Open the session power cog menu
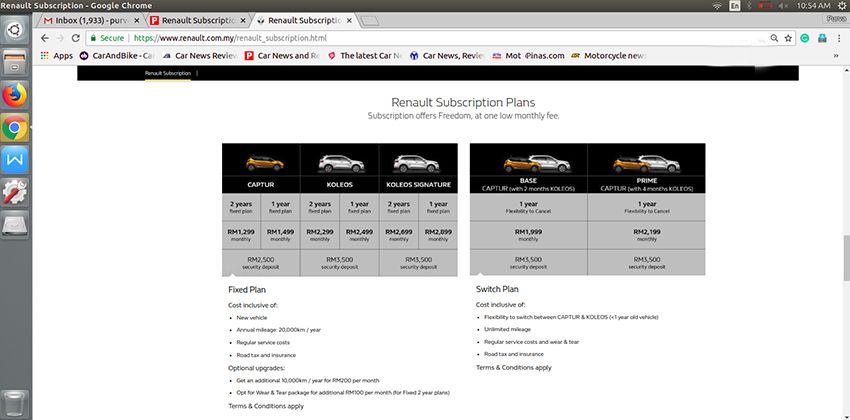850x420 pixels. (841, 5)
